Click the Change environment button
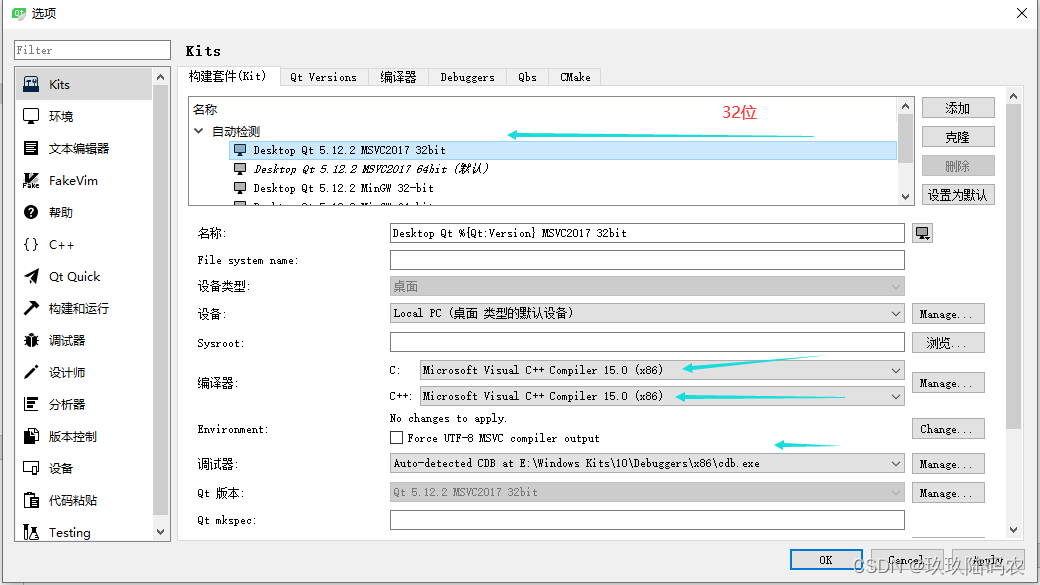The height and width of the screenshot is (585, 1040). pyautogui.click(x=948, y=429)
